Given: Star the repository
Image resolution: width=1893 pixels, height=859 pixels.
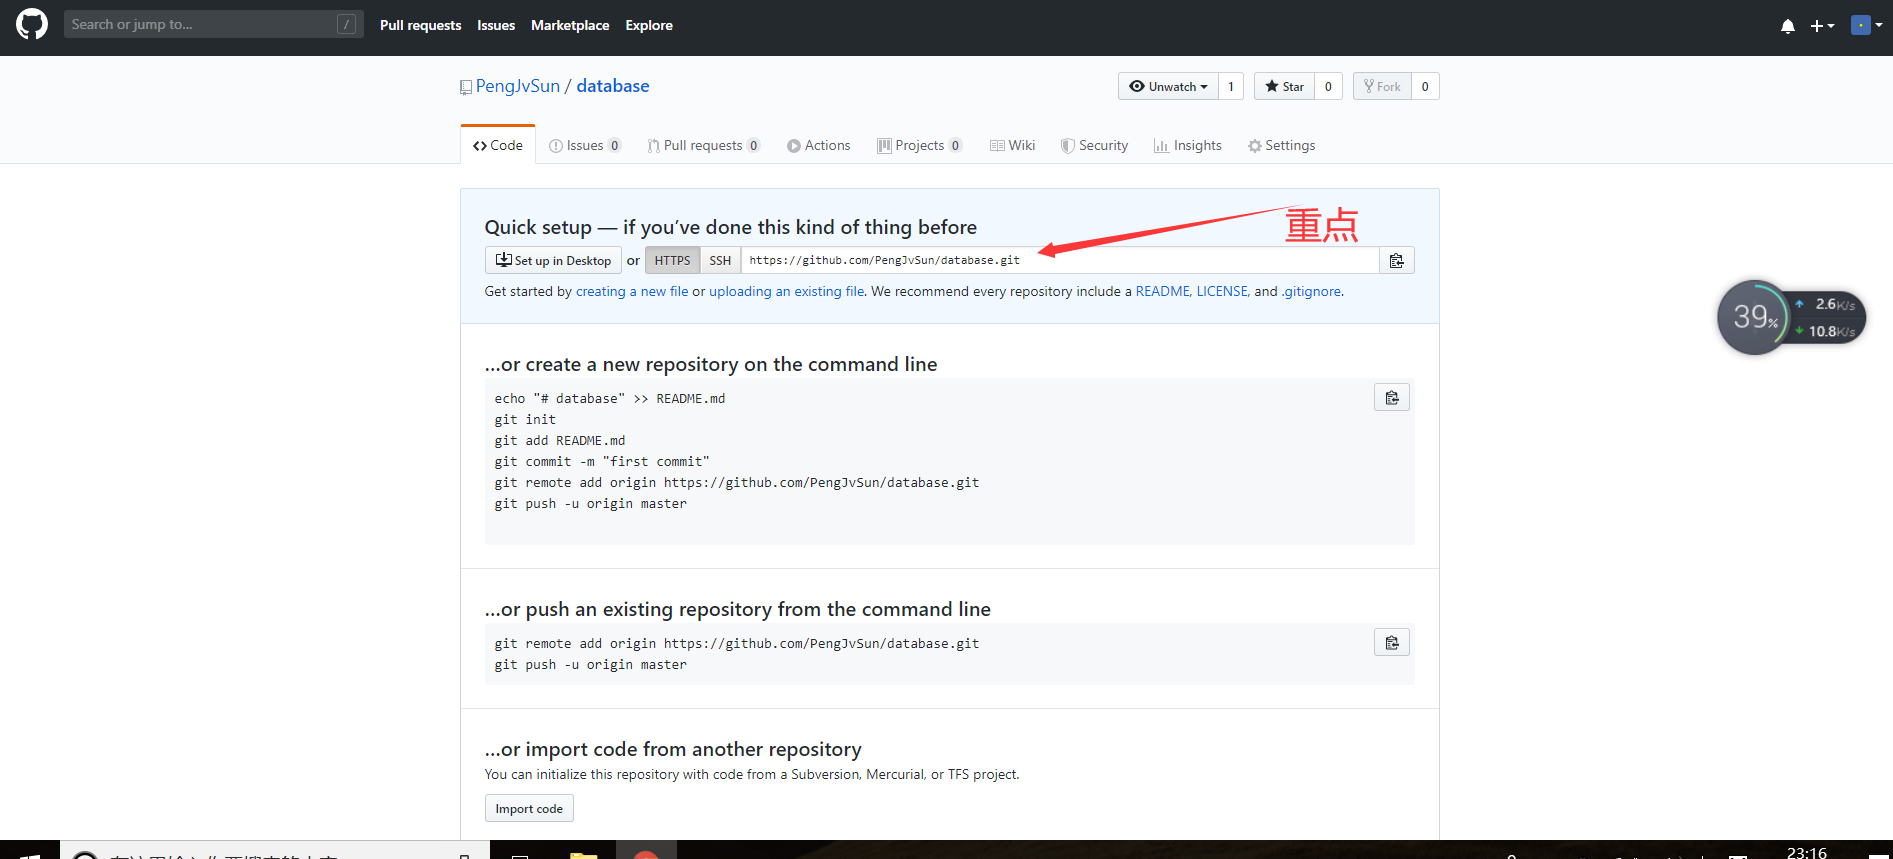Looking at the screenshot, I should (x=1284, y=86).
